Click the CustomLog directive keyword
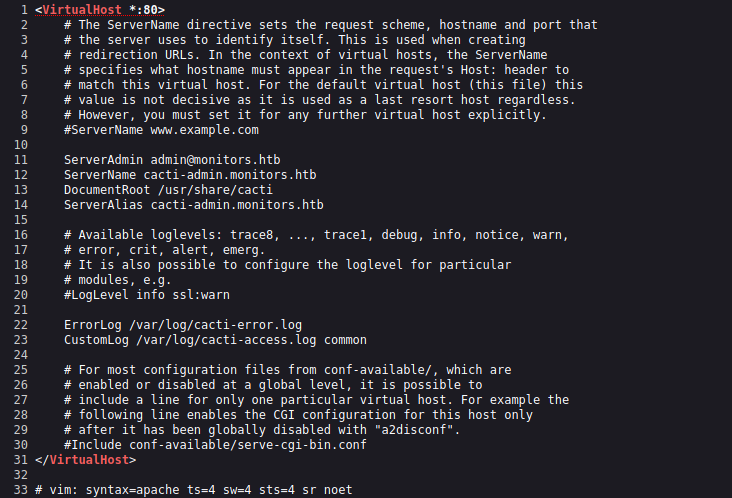 [97, 340]
